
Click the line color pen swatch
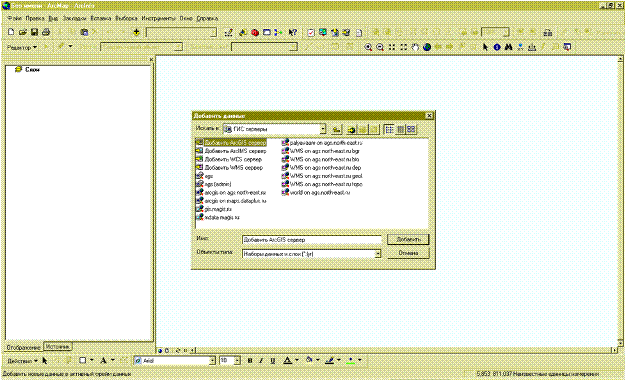point(329,361)
